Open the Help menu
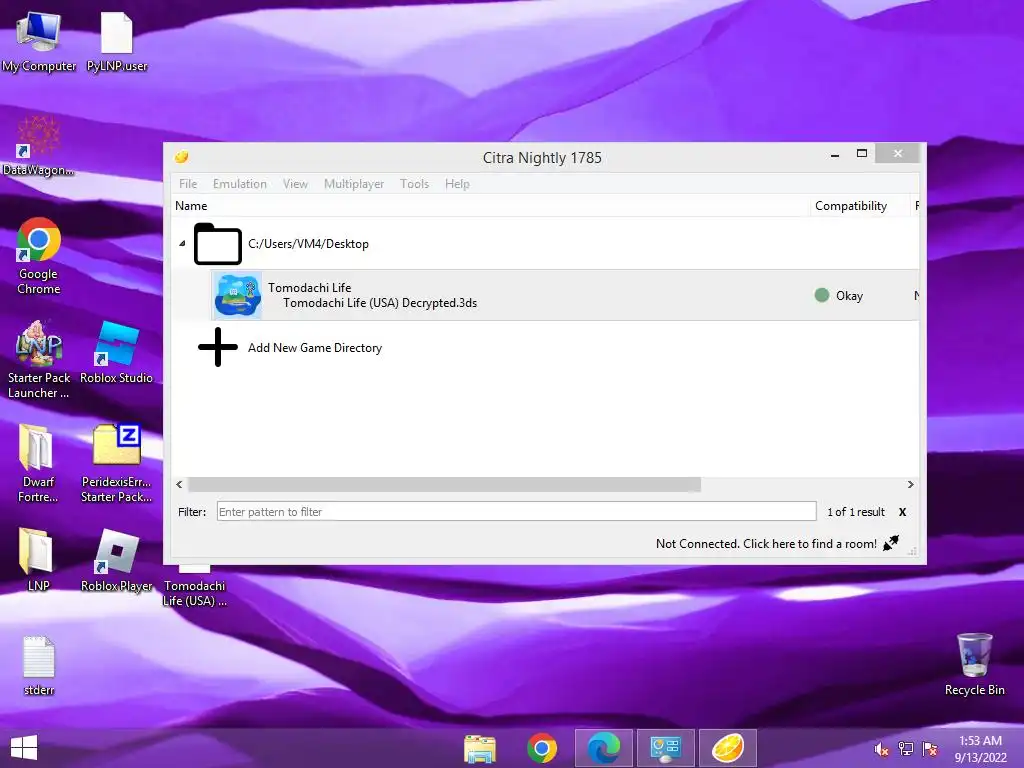The height and width of the screenshot is (768, 1024). pos(457,184)
